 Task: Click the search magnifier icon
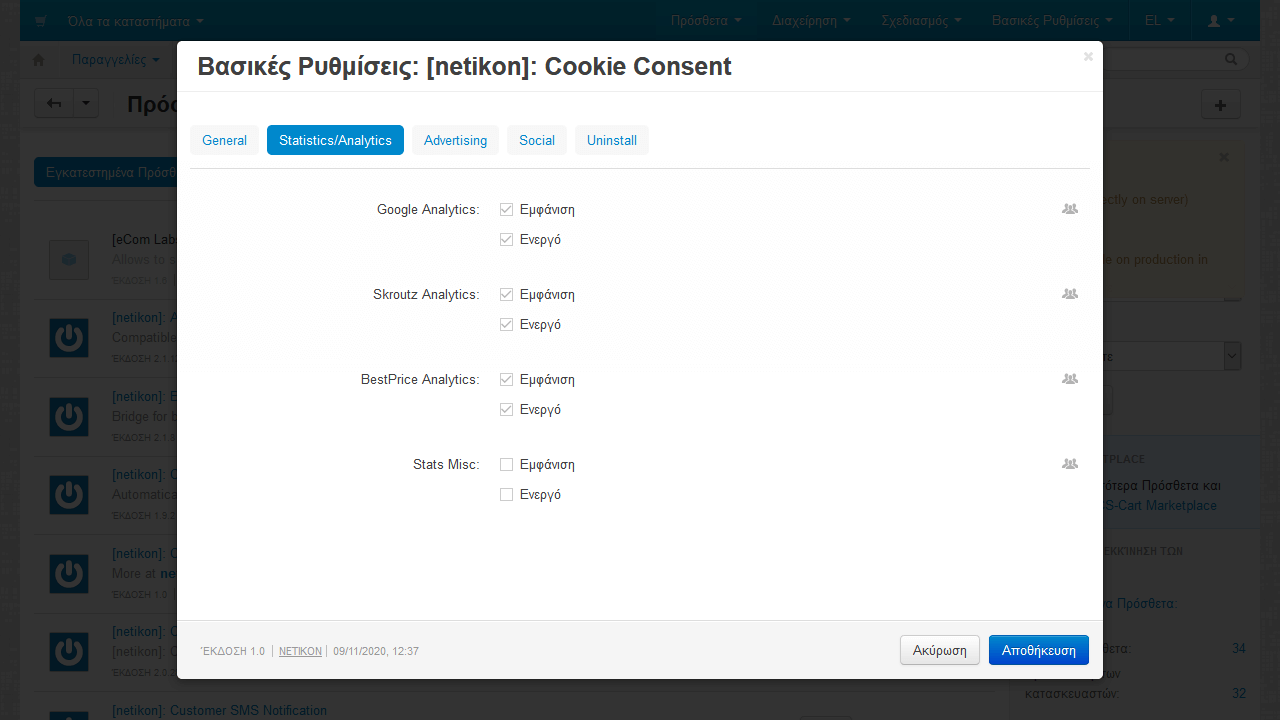coord(1232,60)
